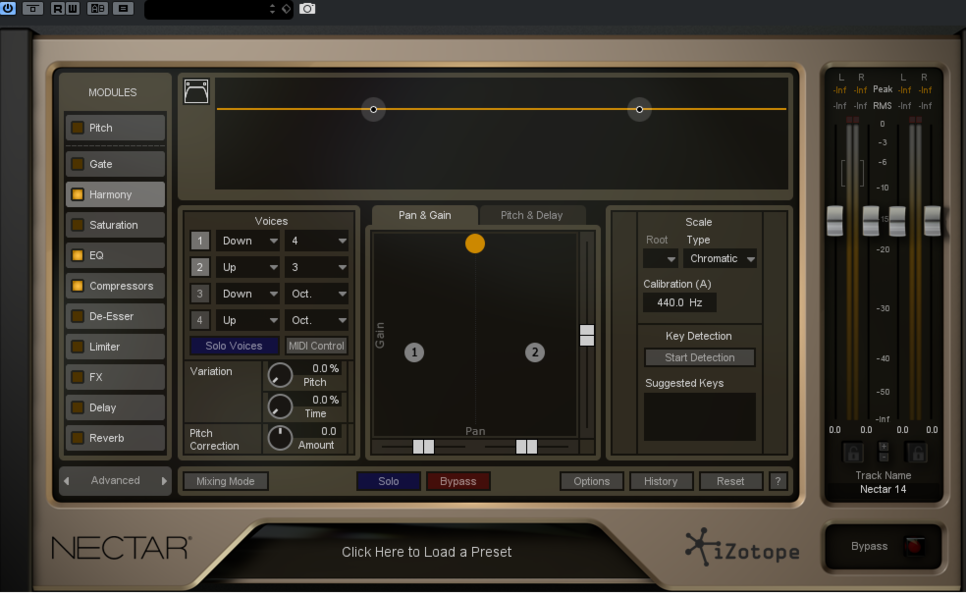Click Click Here to Load a Preset
Viewport: 966px width, 595px height.
pos(427,552)
